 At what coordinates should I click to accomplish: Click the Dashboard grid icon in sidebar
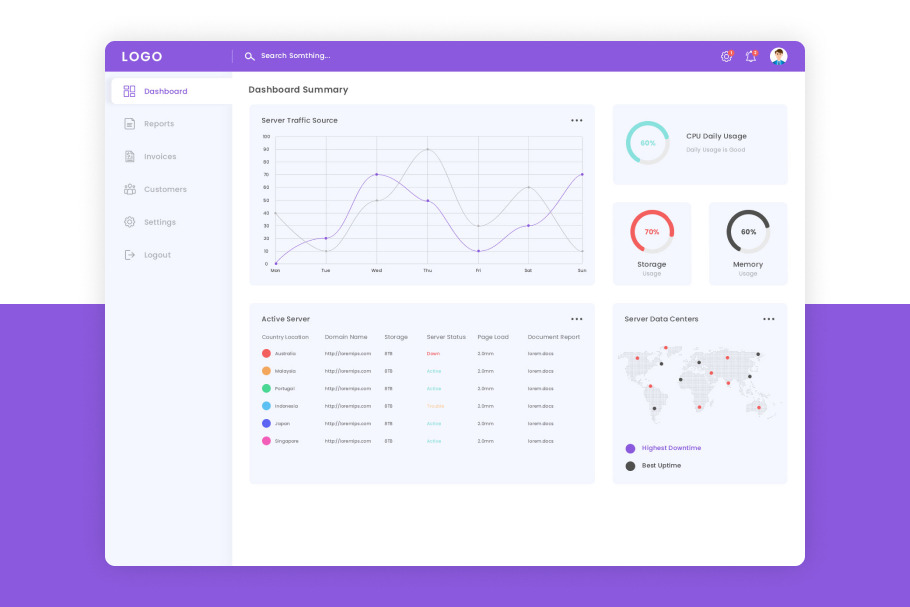coord(129,91)
